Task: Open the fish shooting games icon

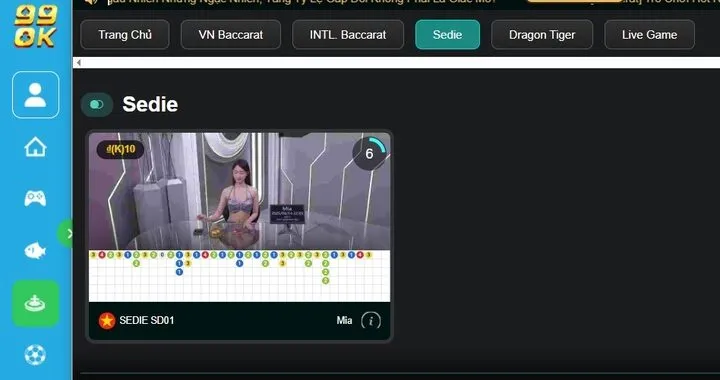Action: click(35, 251)
